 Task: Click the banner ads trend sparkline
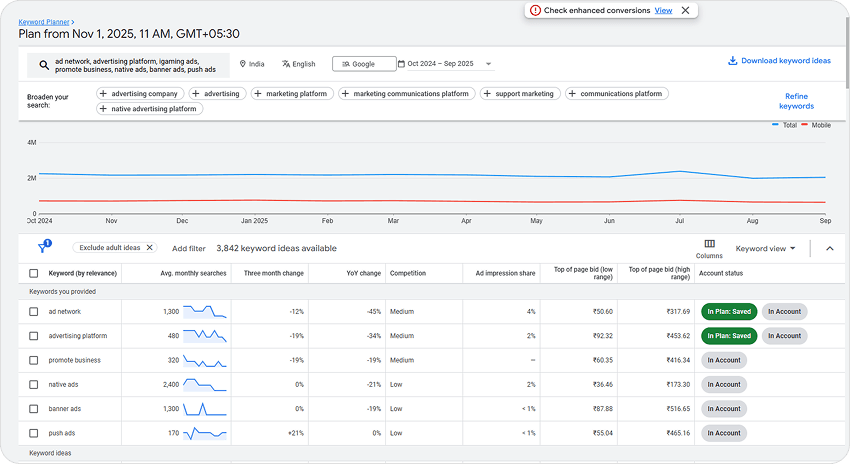204,409
